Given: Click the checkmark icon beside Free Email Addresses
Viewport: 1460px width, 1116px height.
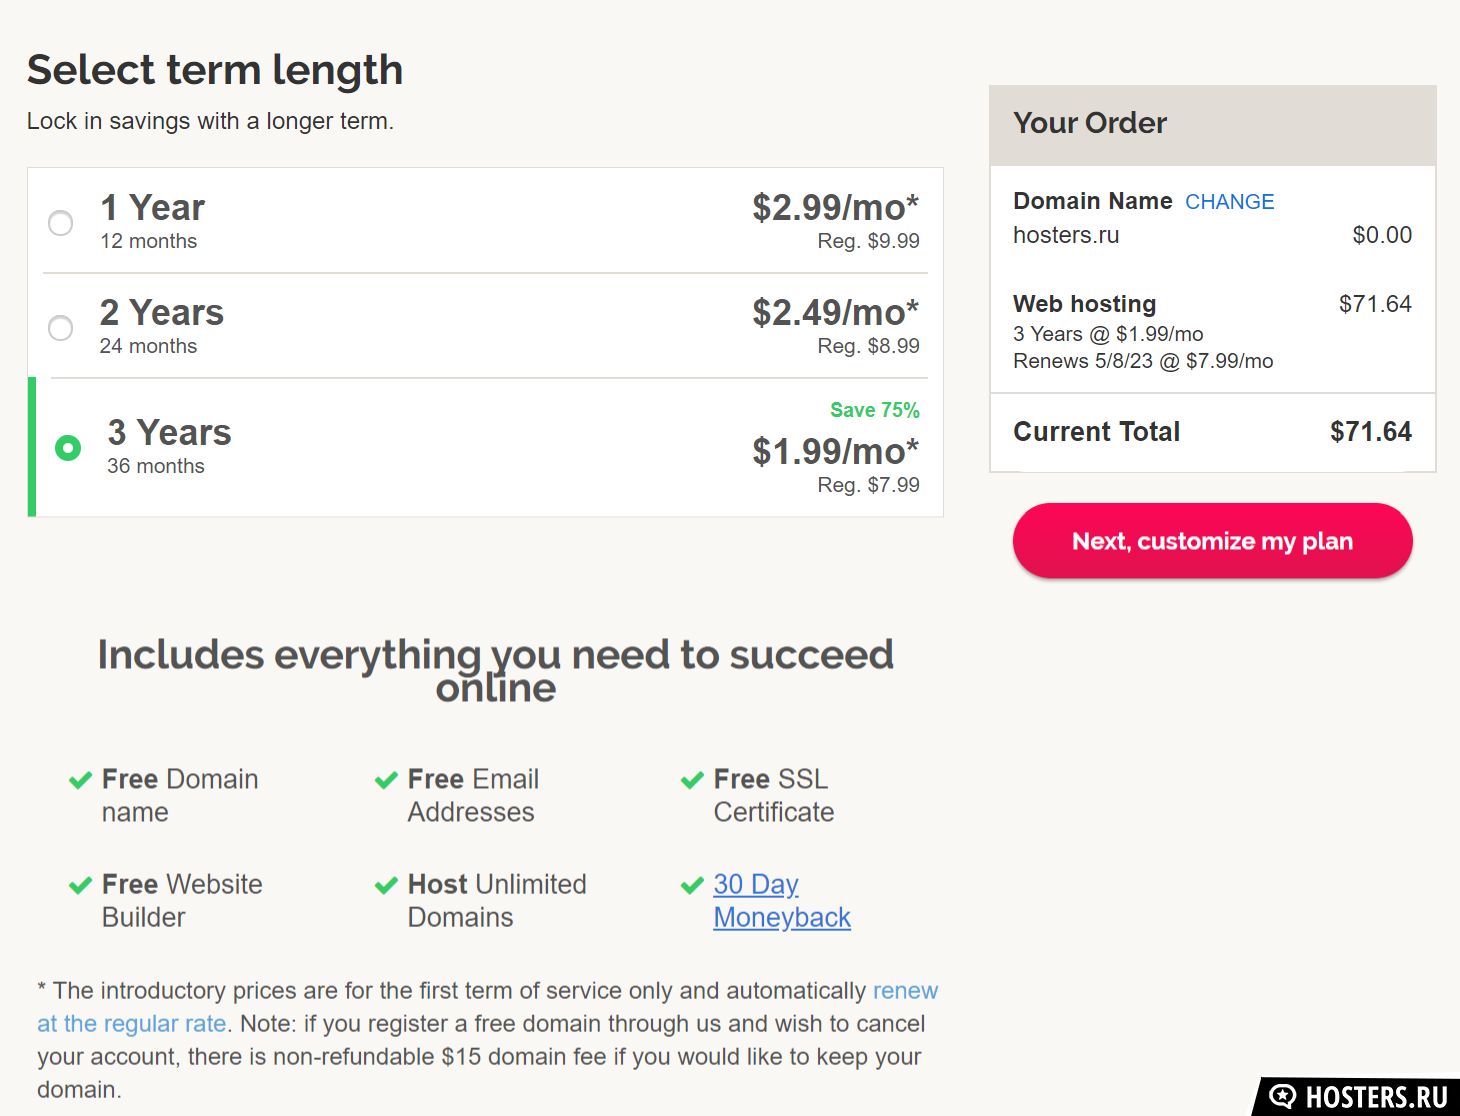Looking at the screenshot, I should pos(386,780).
